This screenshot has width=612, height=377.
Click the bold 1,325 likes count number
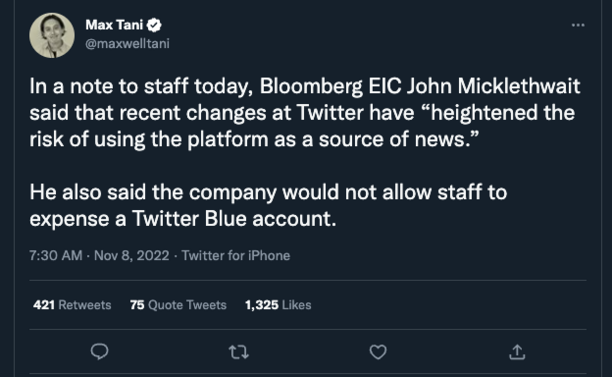point(262,305)
